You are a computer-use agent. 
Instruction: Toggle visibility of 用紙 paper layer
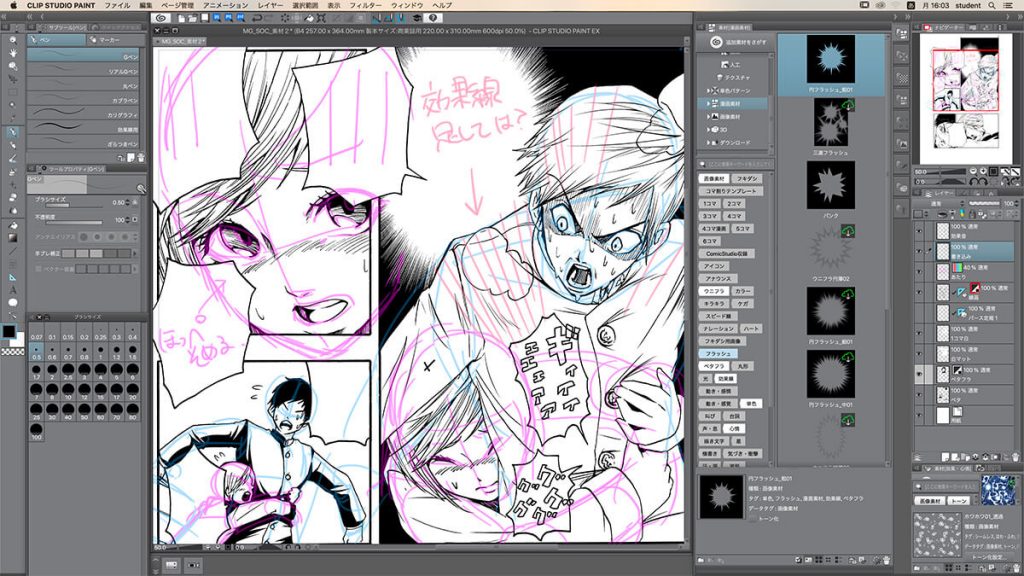(919, 415)
